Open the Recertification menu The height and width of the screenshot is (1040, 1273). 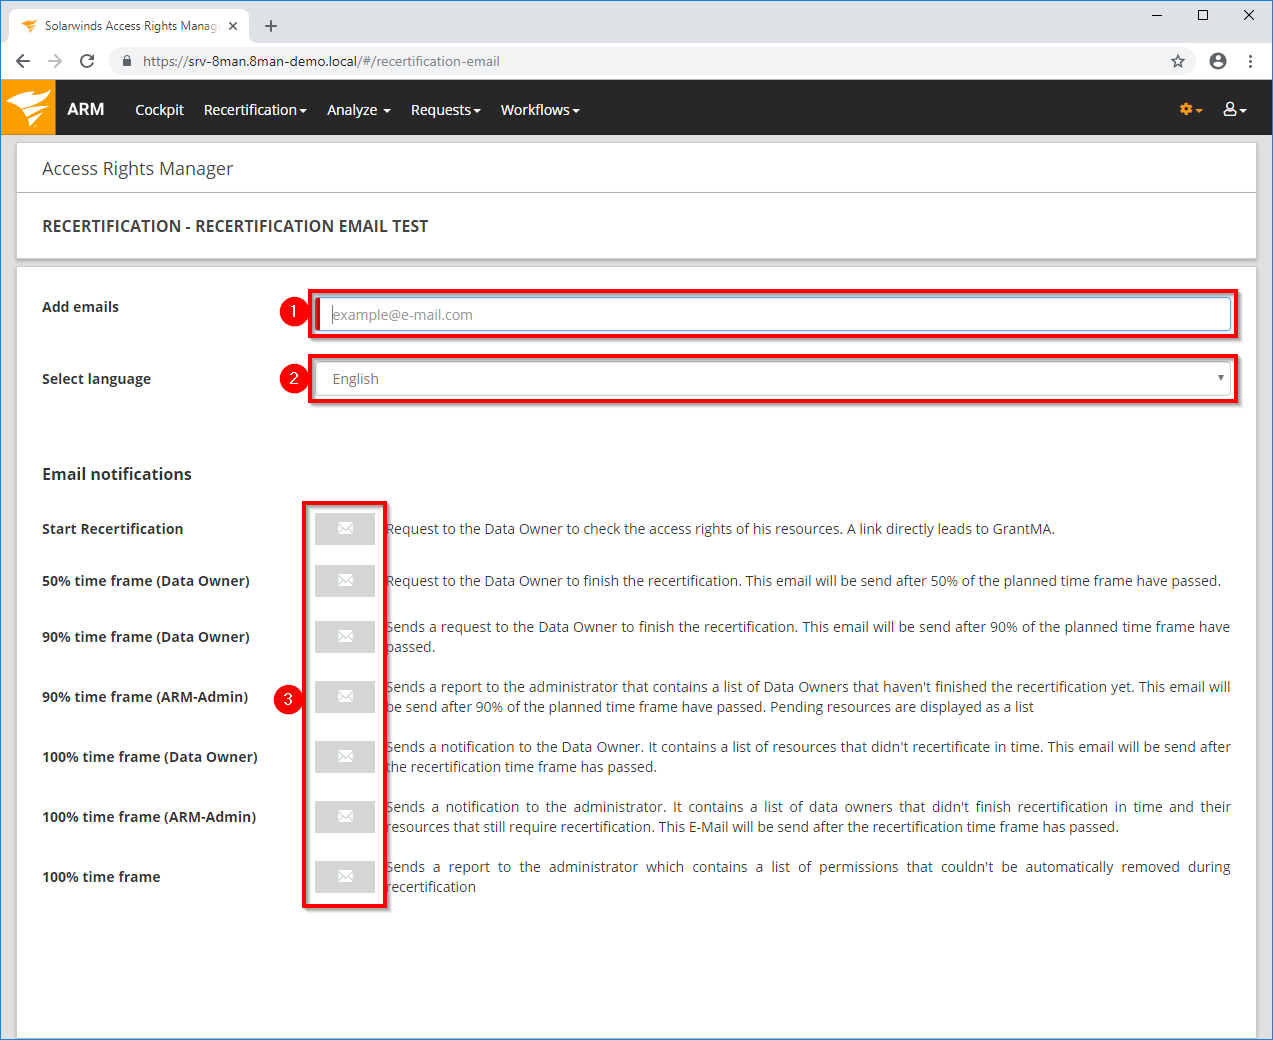point(254,110)
